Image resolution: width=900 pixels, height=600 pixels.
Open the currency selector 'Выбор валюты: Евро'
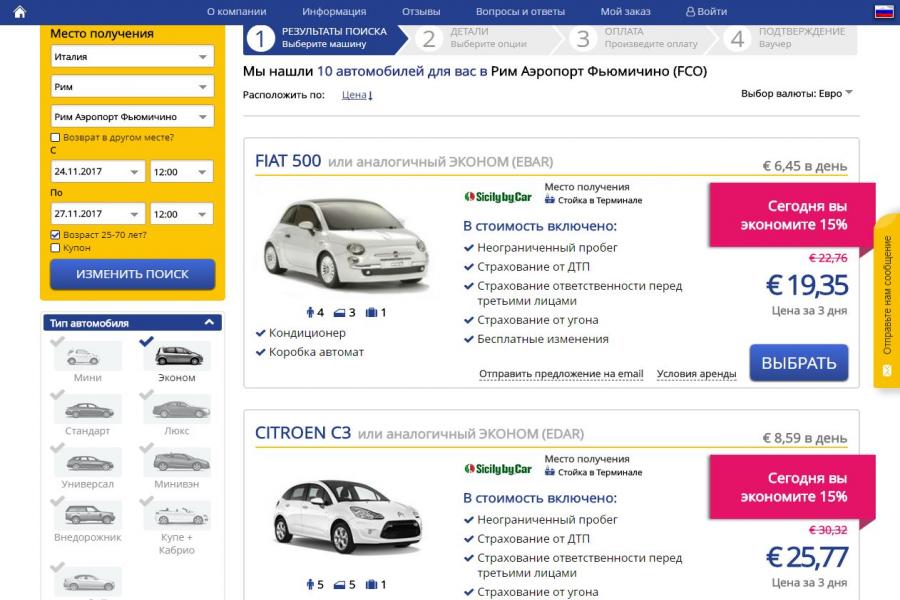tap(797, 94)
